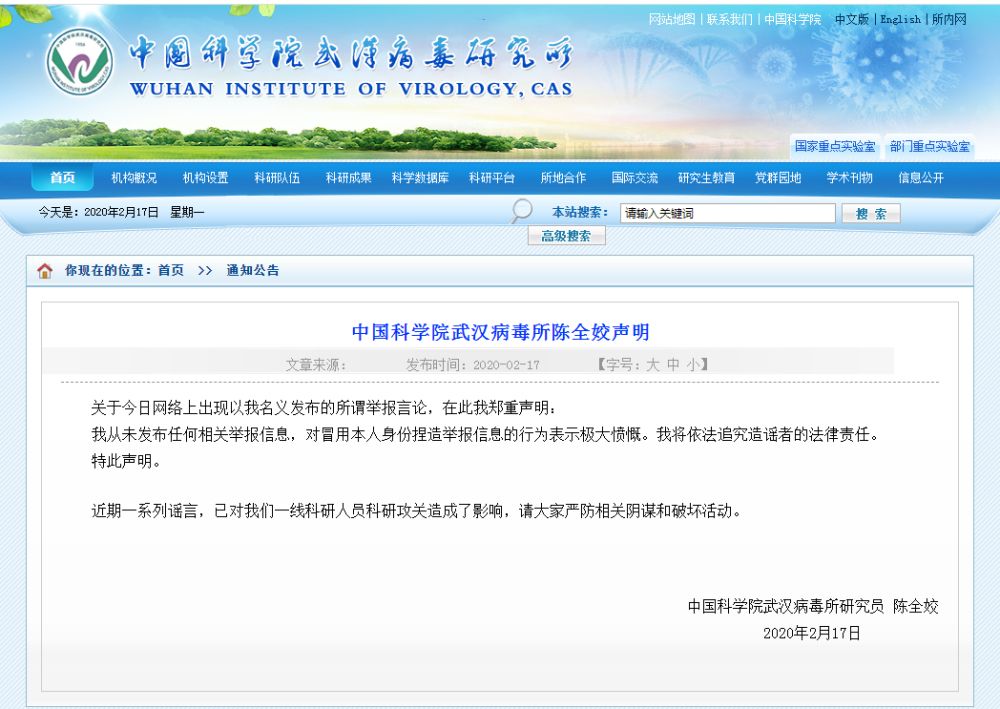The image size is (1000, 709).
Task: Open the 部门重点实验室 tab
Action: pyautogui.click(x=929, y=147)
